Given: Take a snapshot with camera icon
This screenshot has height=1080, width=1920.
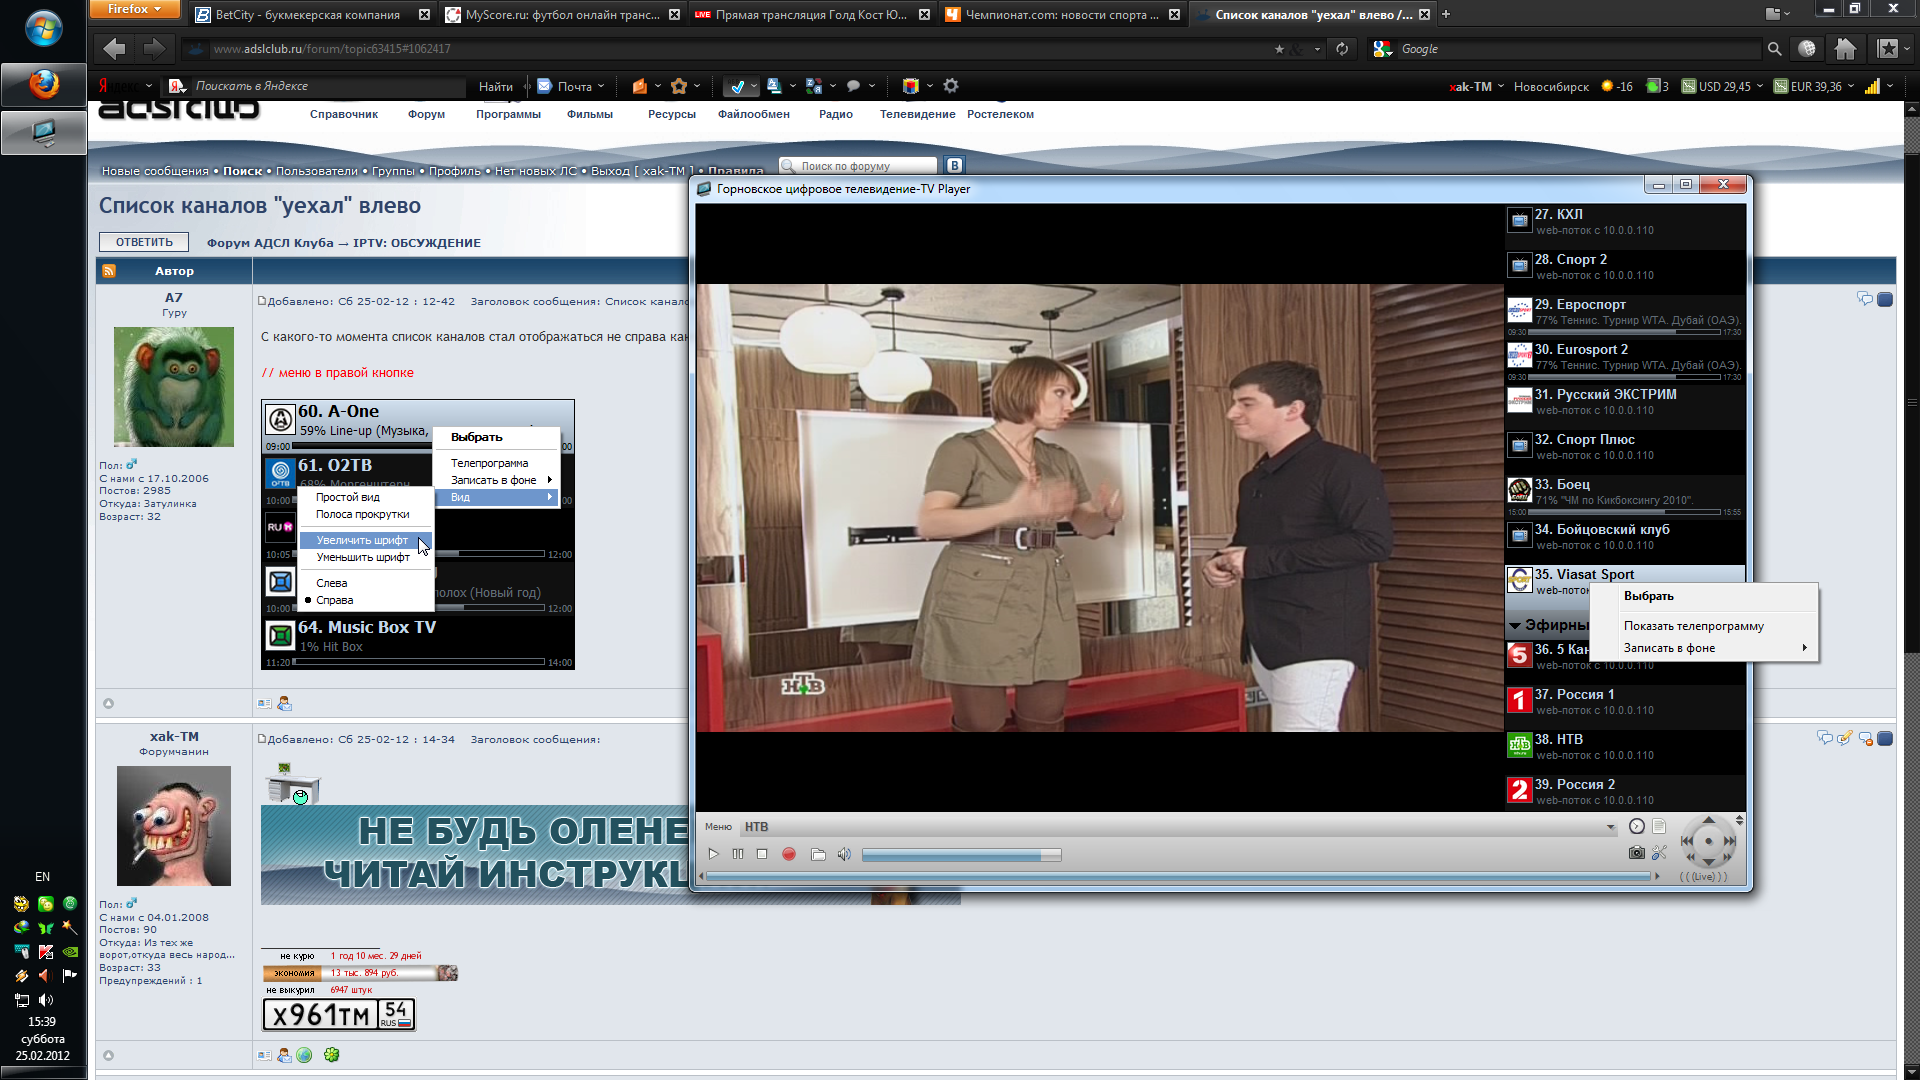Looking at the screenshot, I should pos(1636,853).
